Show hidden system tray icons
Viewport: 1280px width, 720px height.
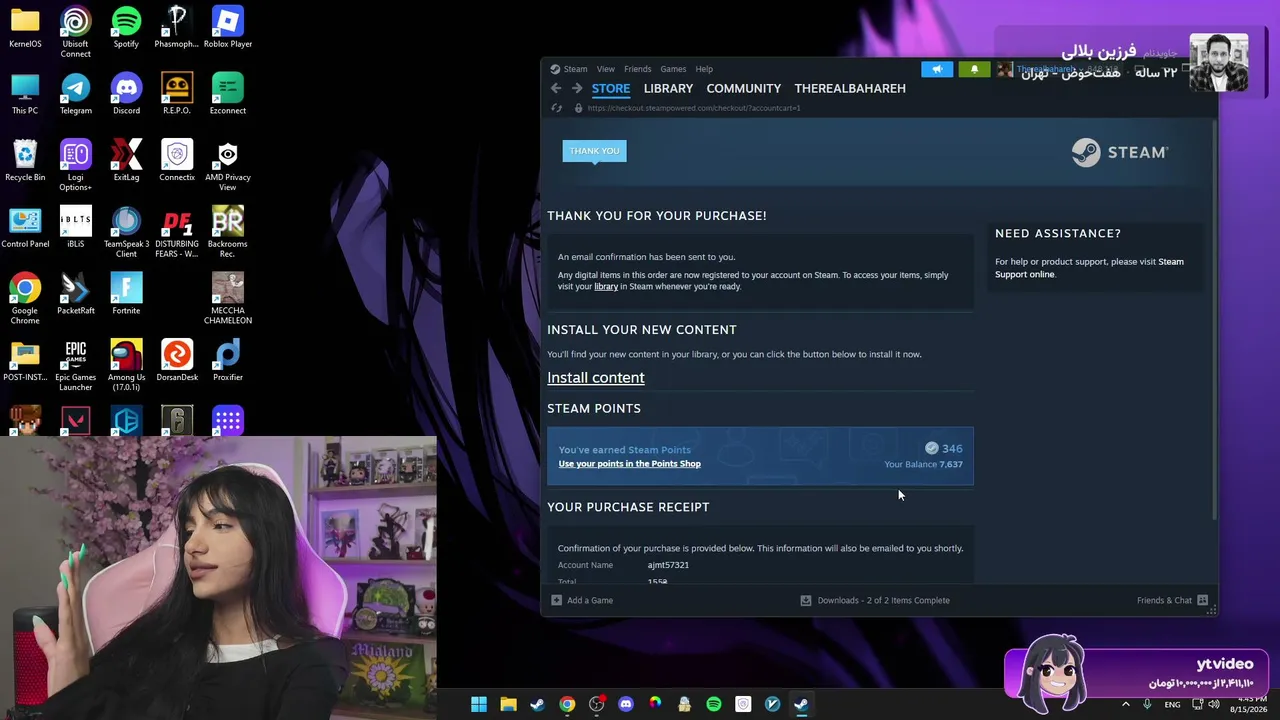click(1126, 704)
